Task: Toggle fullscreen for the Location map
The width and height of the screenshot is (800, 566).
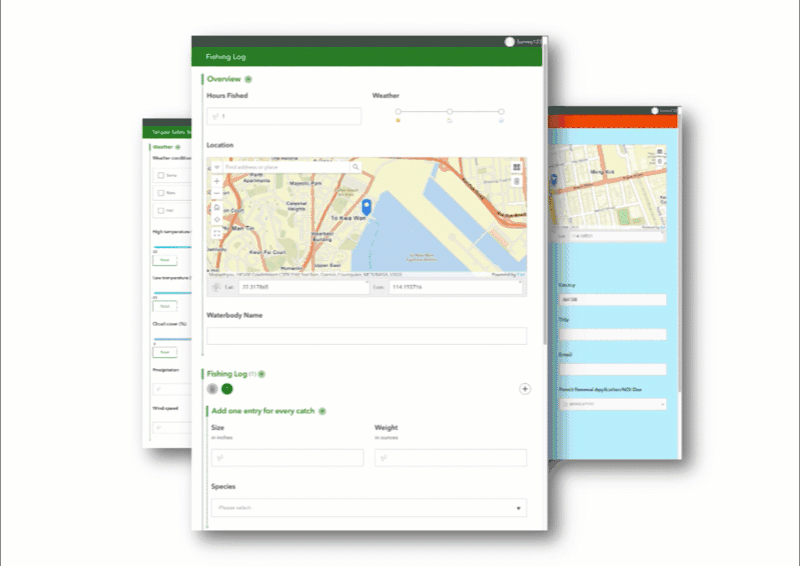Action: [217, 233]
